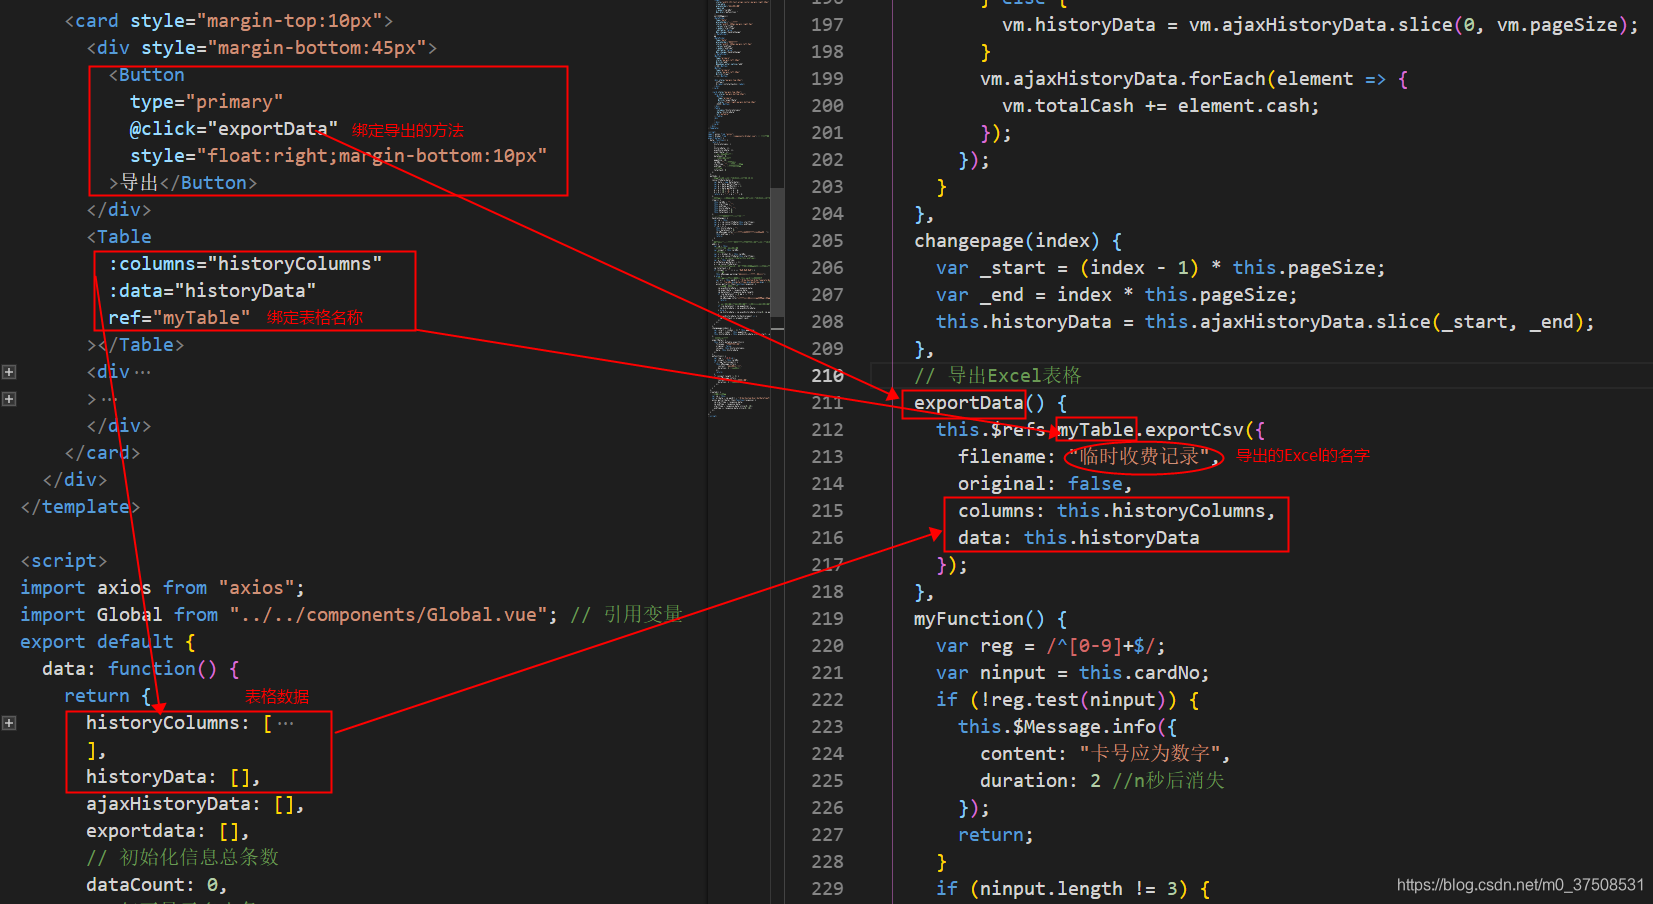Click the filename string "临时收费记录"
Screen dimensions: 1653x904
pos(1139,457)
